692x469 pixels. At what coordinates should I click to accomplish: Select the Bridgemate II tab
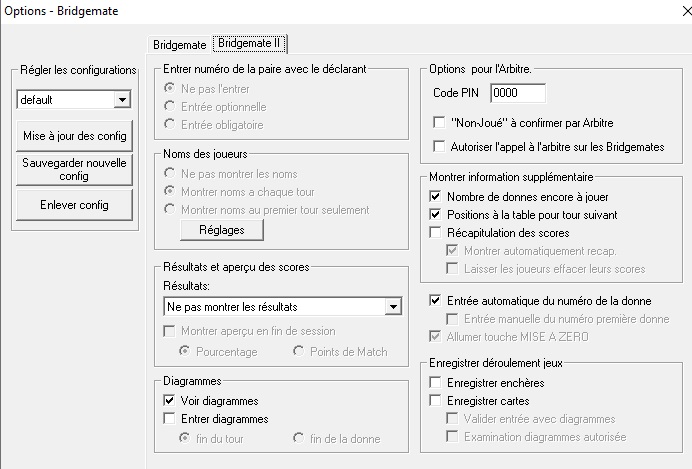pyautogui.click(x=249, y=43)
